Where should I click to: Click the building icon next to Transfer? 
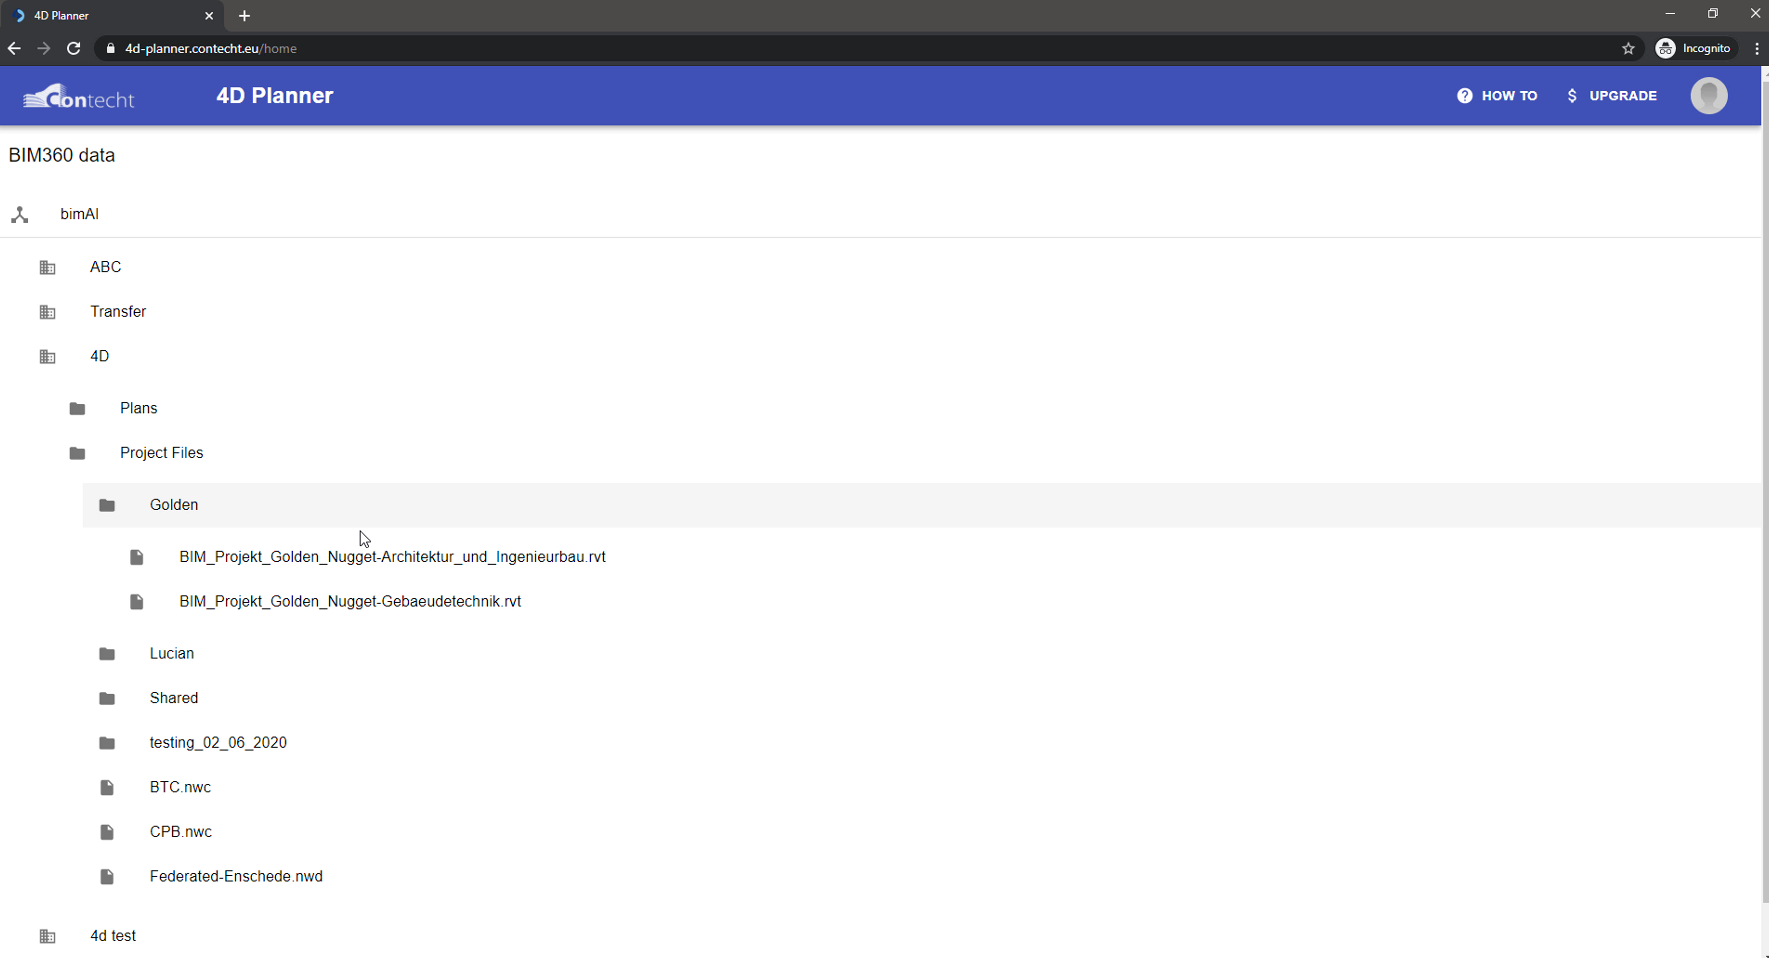coord(47,312)
